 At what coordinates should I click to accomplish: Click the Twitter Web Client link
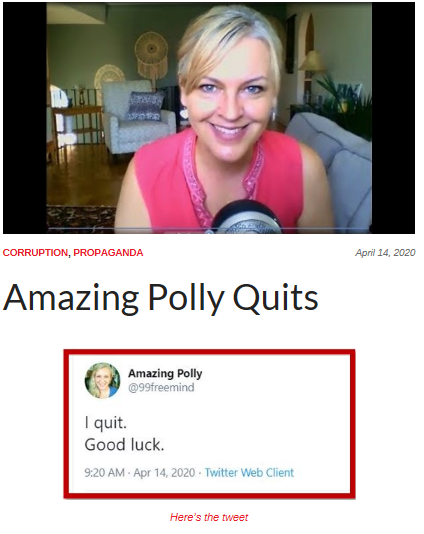pos(249,473)
